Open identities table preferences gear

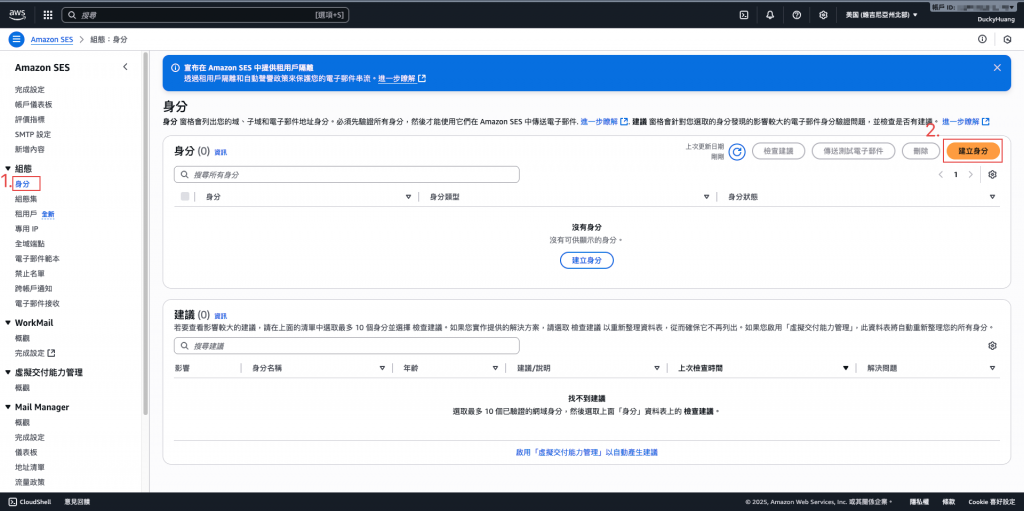coord(992,174)
